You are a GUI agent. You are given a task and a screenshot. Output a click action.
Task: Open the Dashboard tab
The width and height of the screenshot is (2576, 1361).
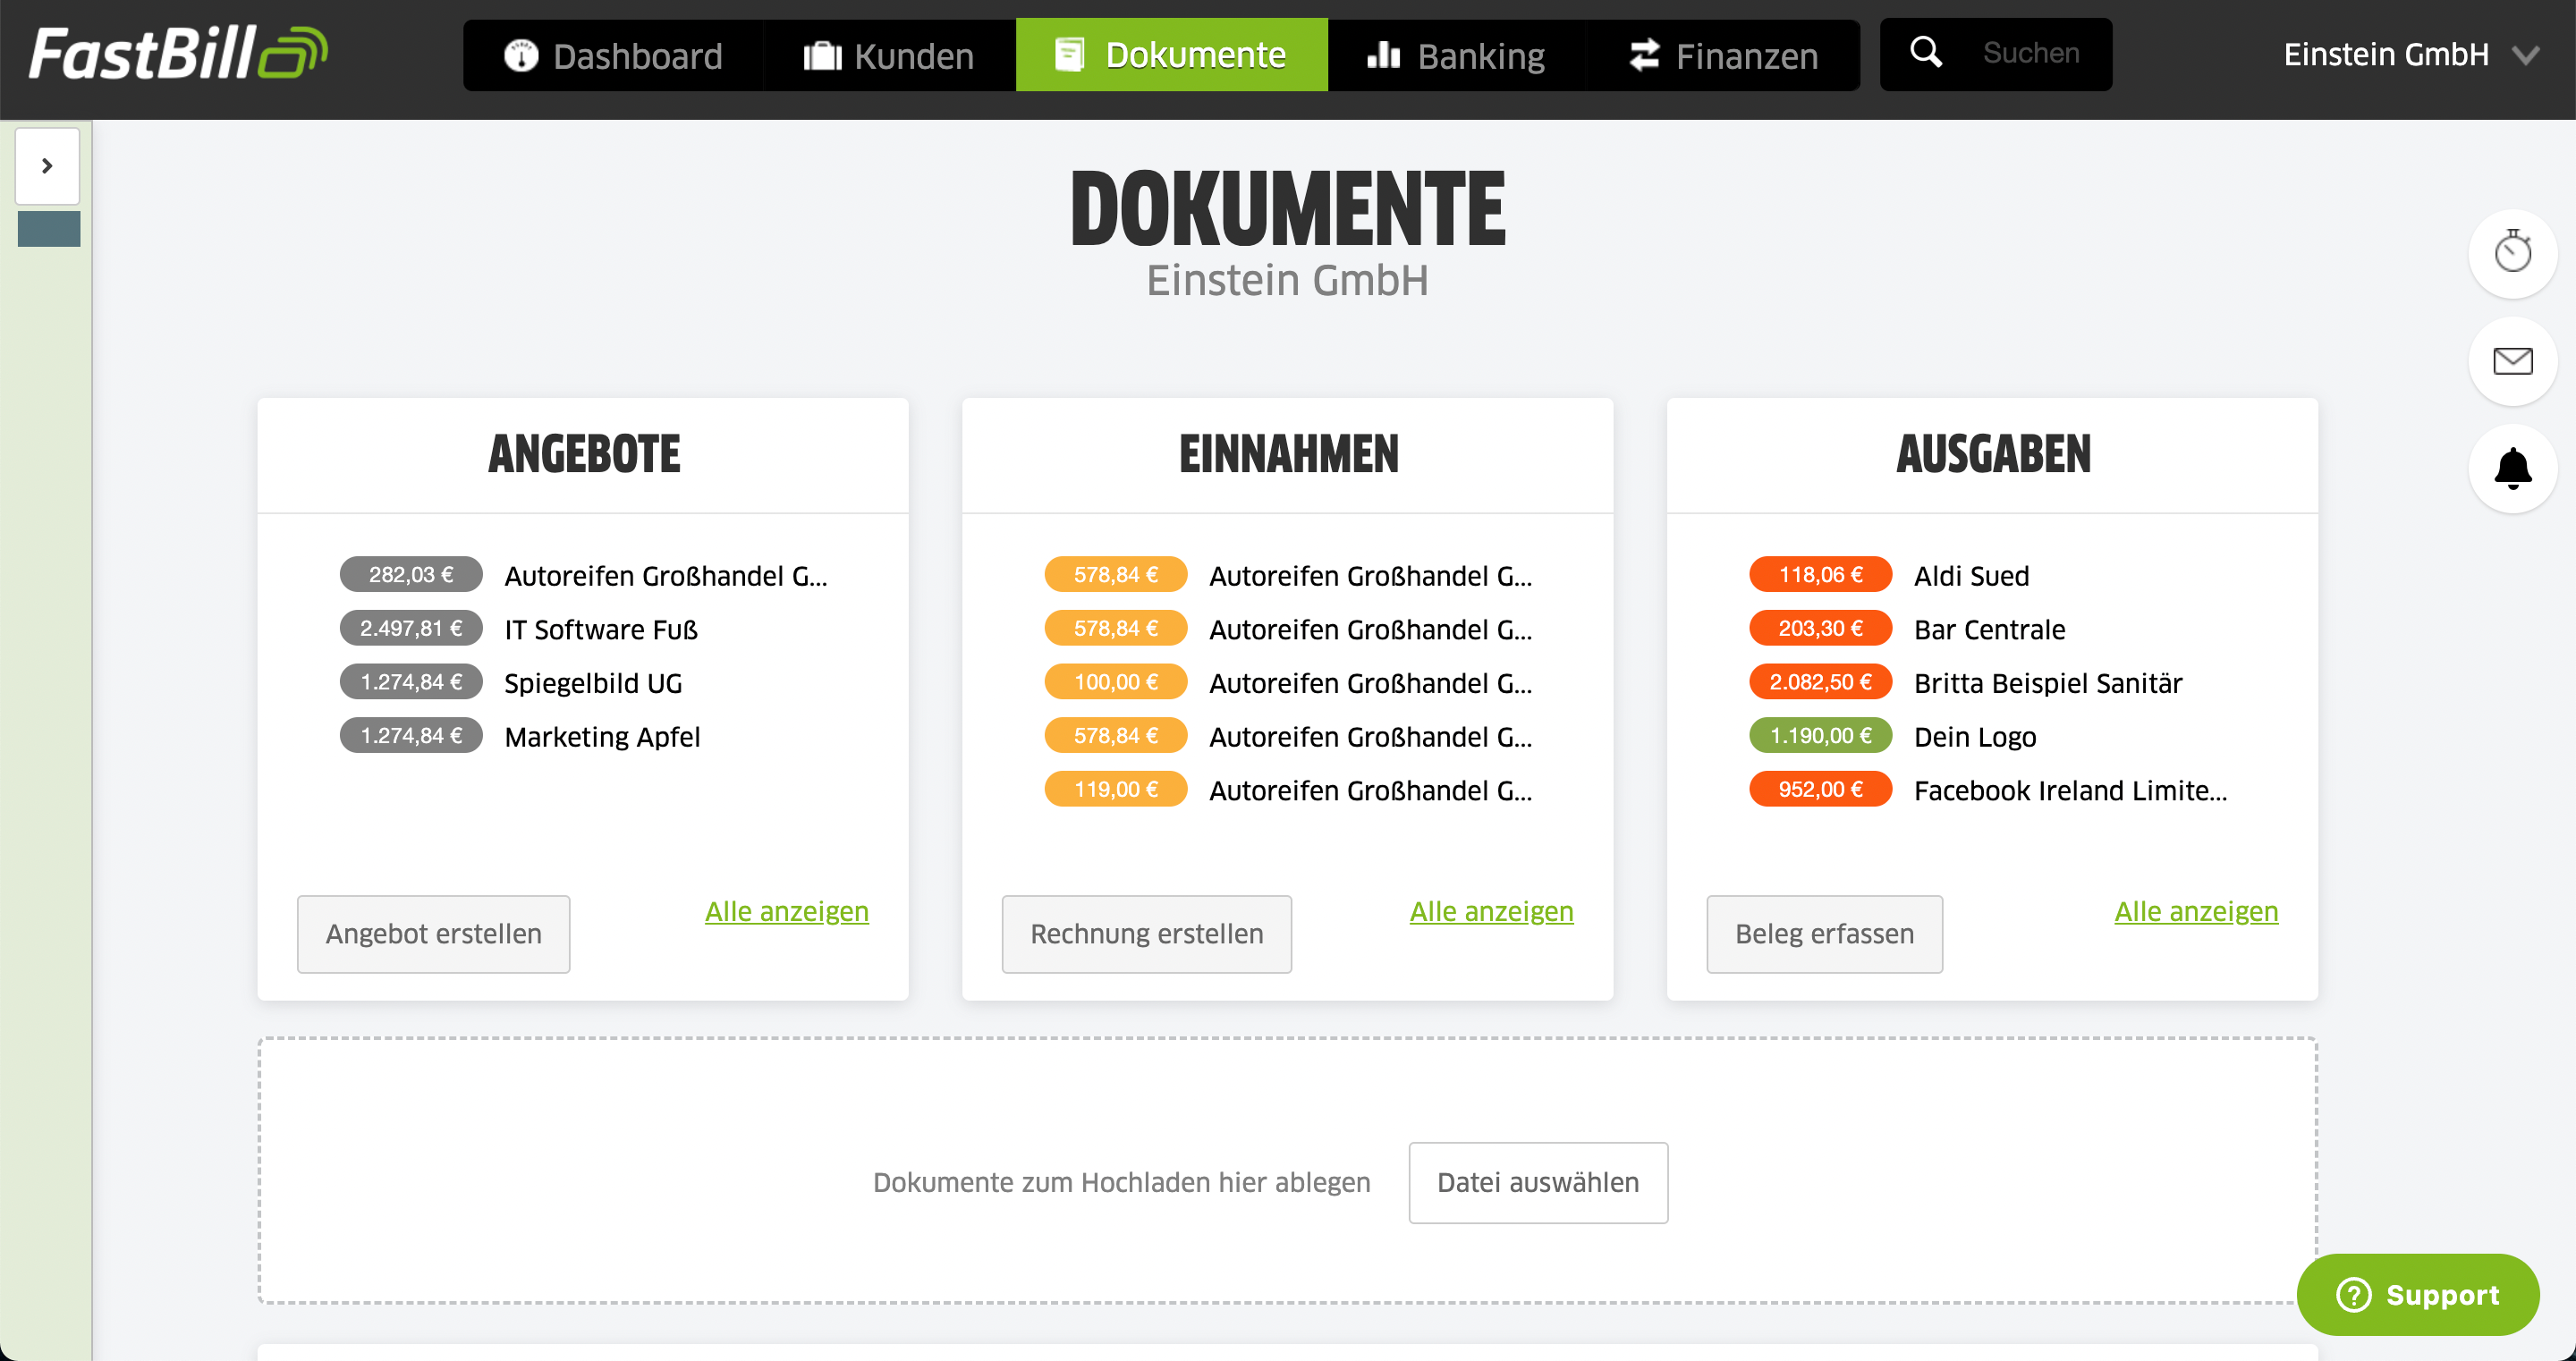tap(613, 56)
